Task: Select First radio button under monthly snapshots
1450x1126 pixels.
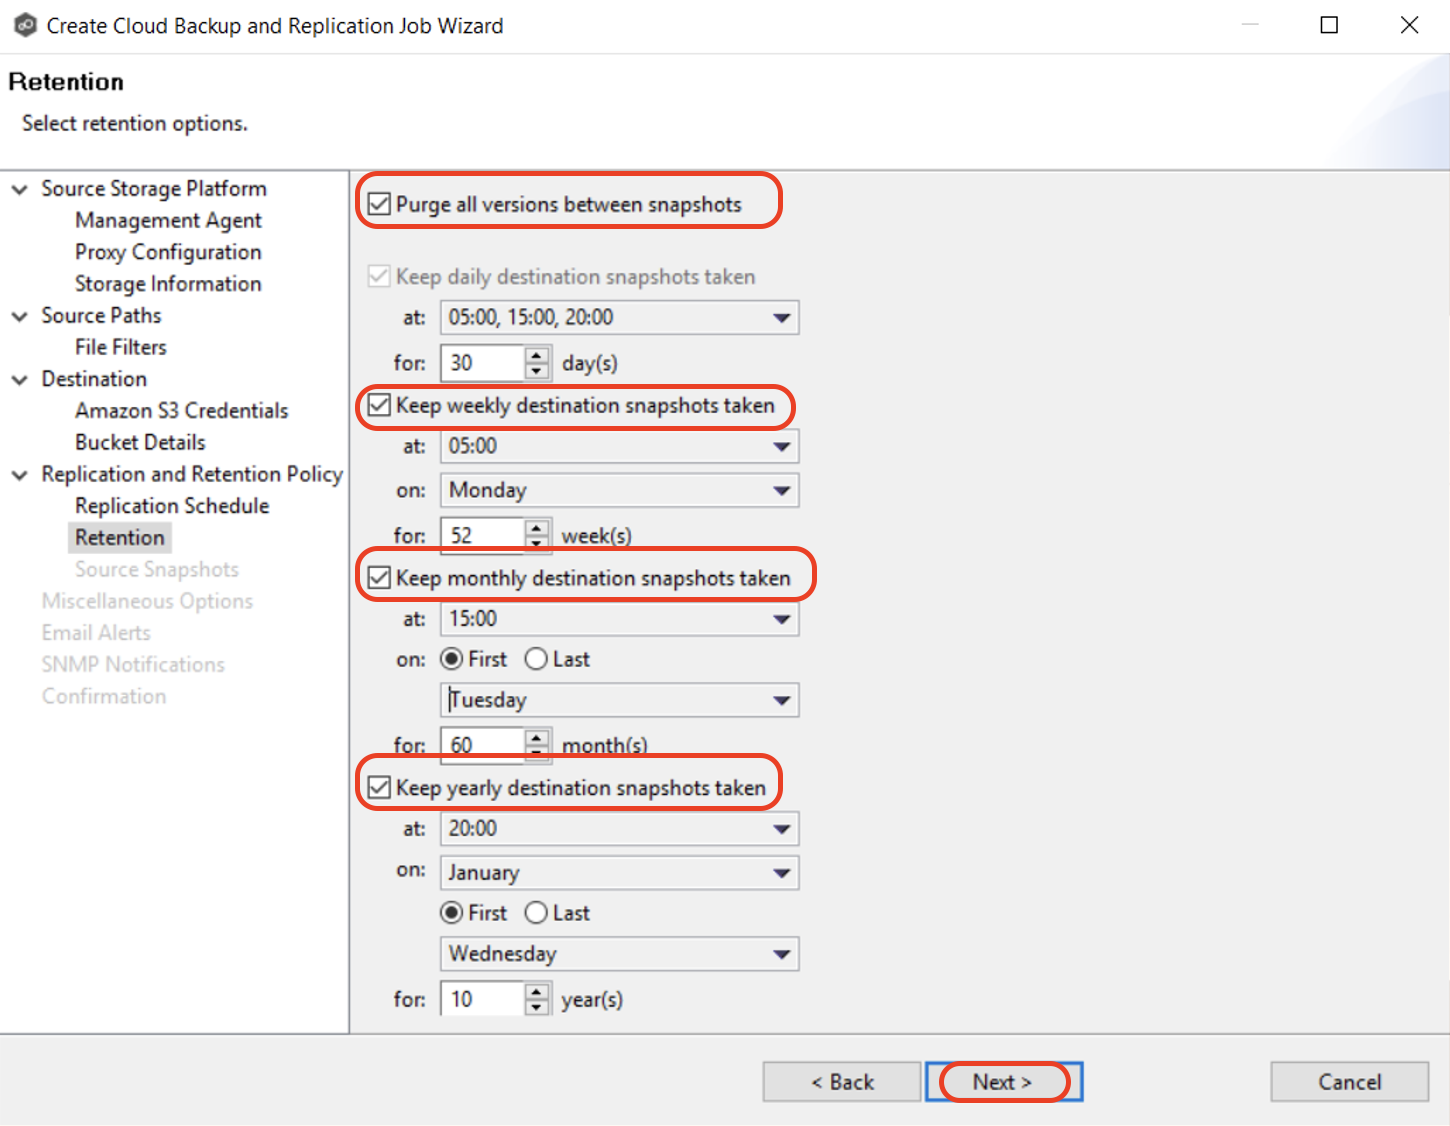Action: 452,659
